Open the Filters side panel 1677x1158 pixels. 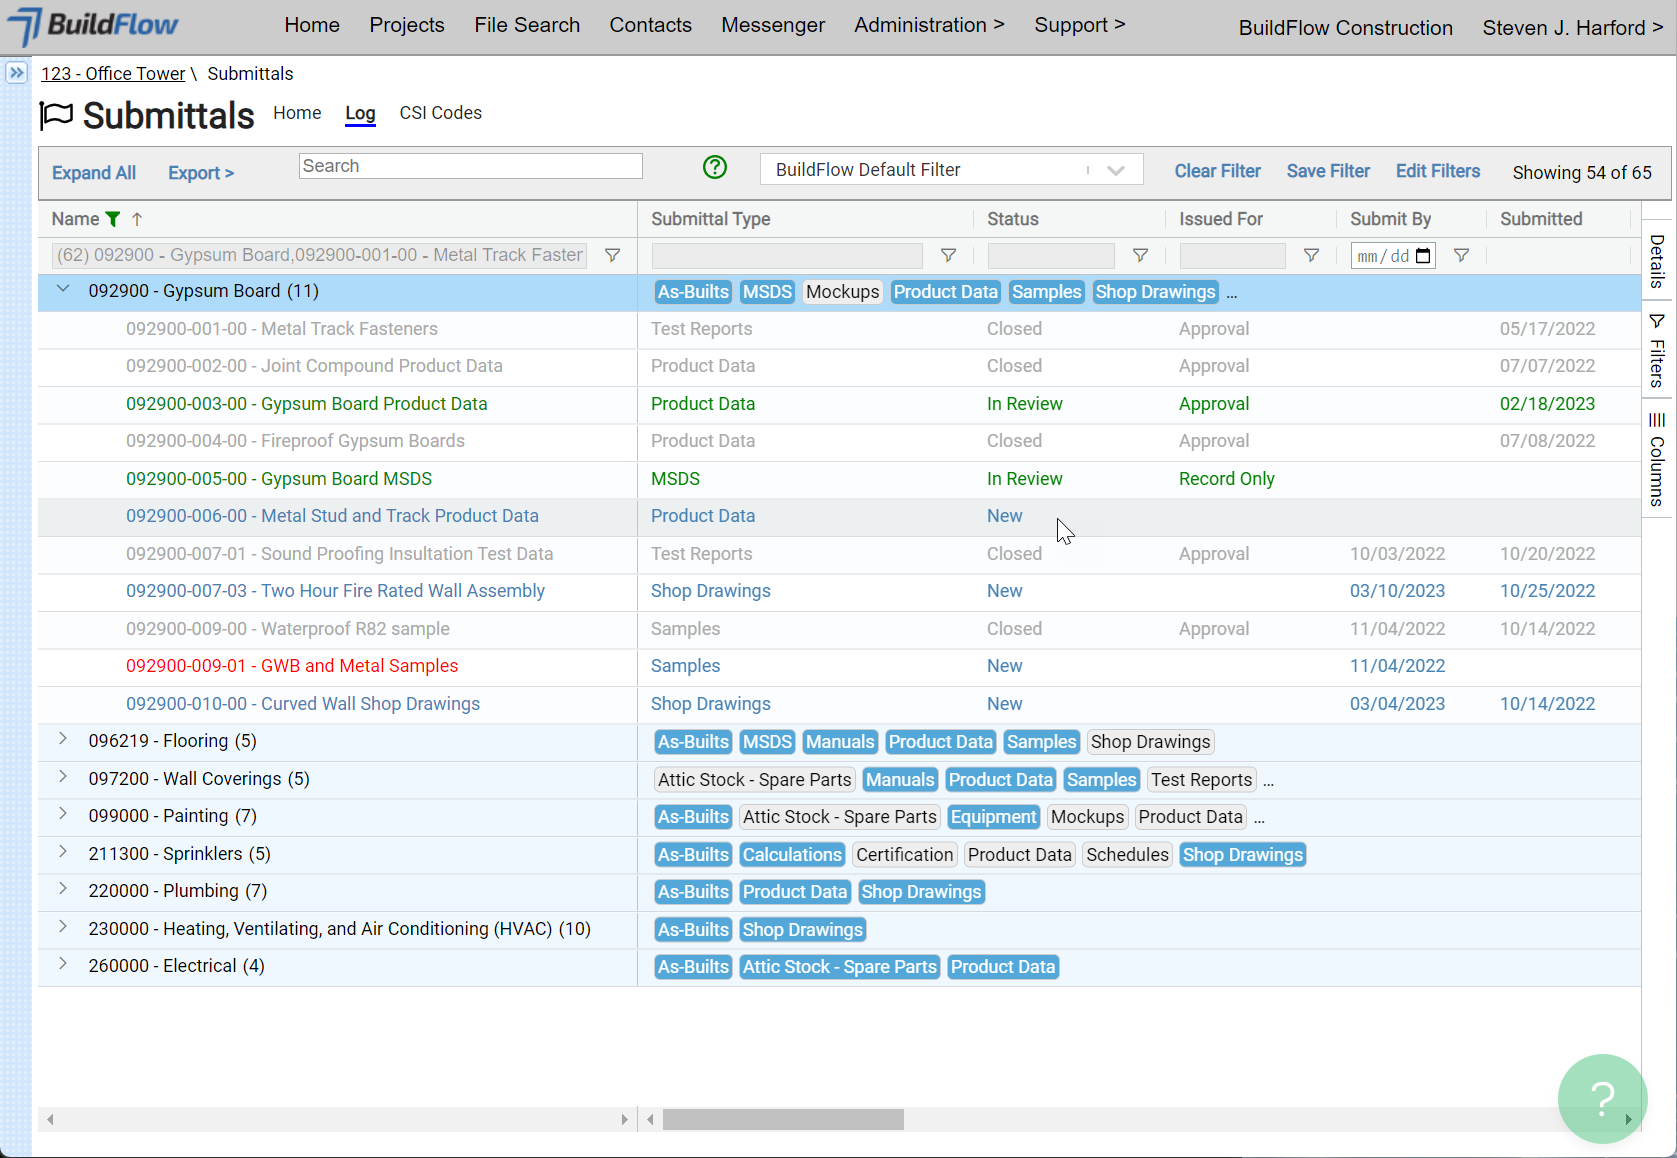pos(1657,351)
